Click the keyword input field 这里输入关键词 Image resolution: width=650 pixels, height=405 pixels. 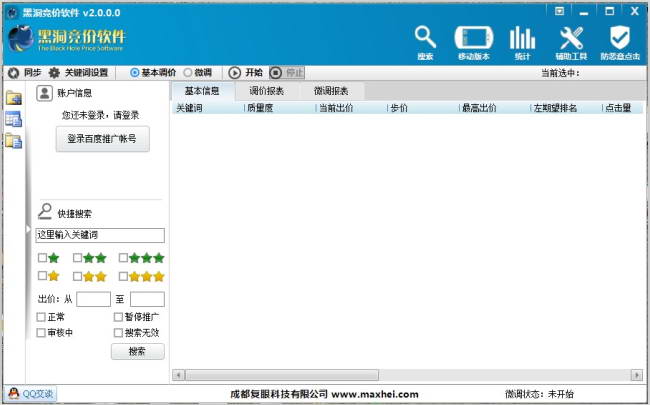point(99,235)
